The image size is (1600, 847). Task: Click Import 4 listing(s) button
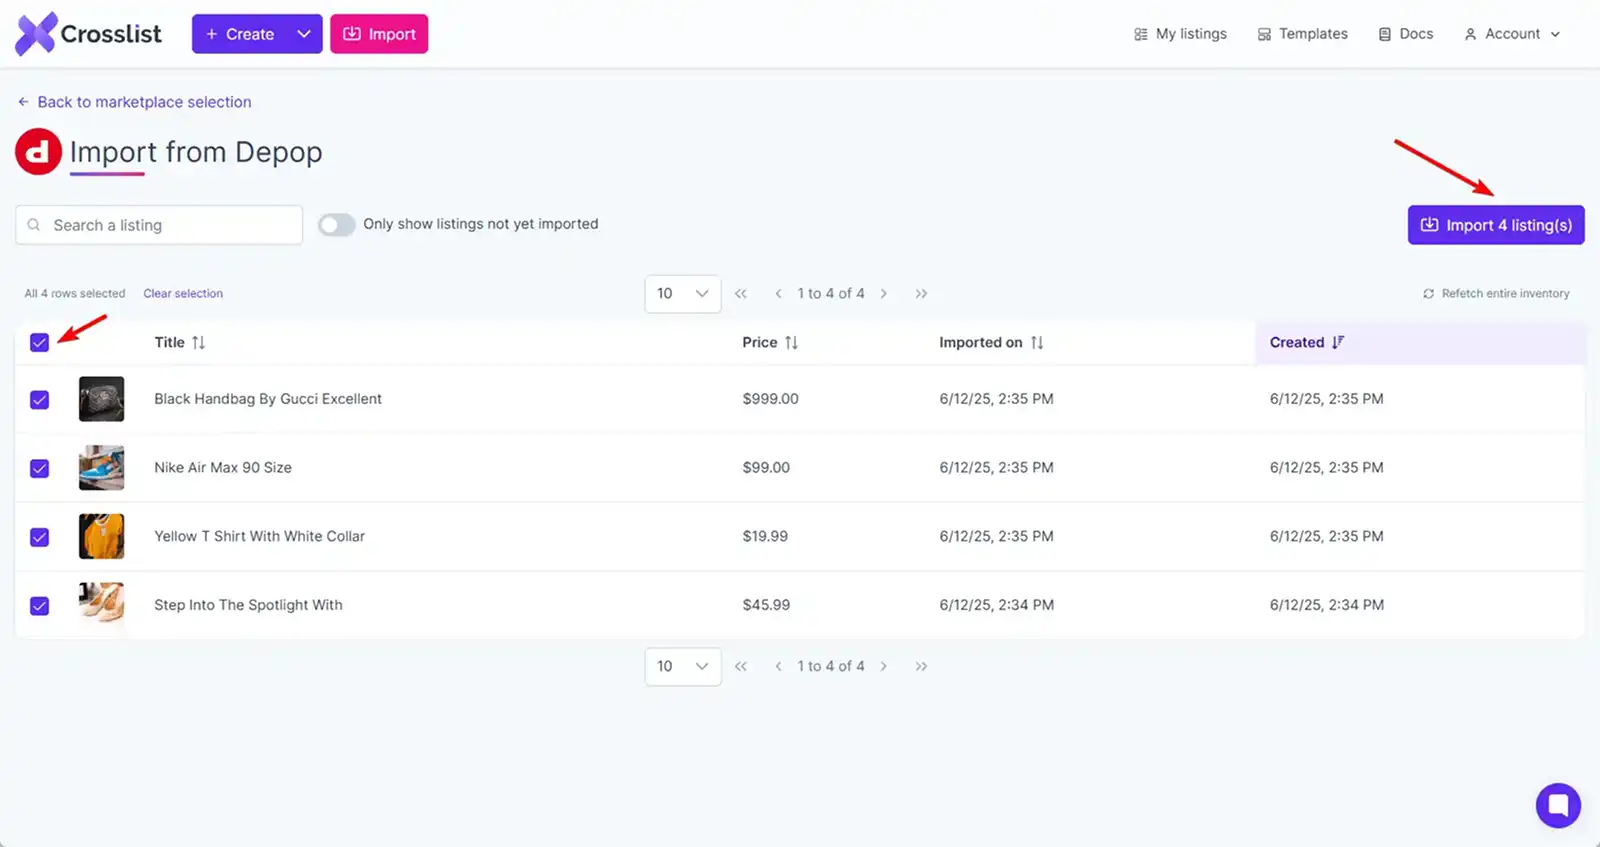click(1496, 225)
